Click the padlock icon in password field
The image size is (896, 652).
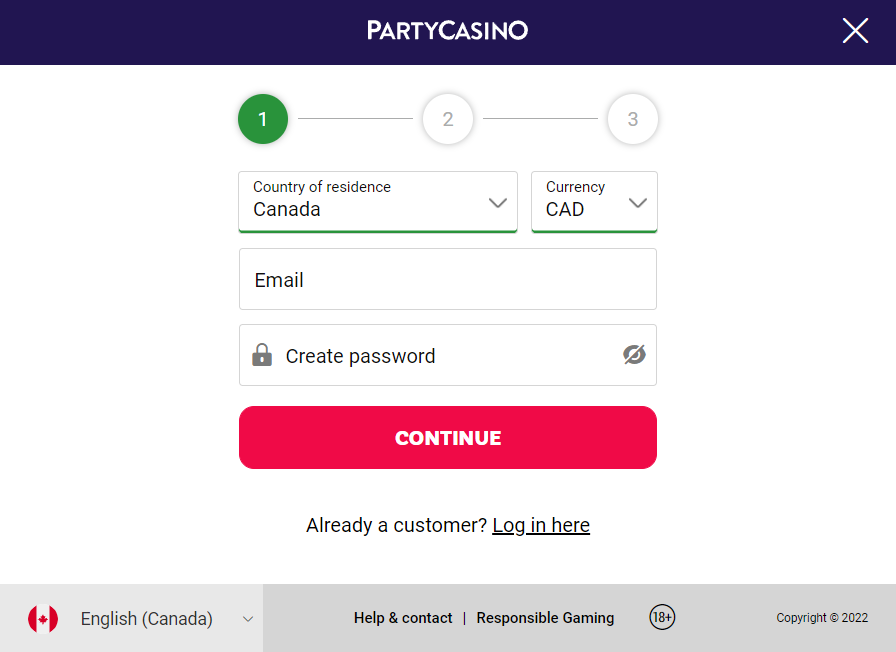coord(262,355)
